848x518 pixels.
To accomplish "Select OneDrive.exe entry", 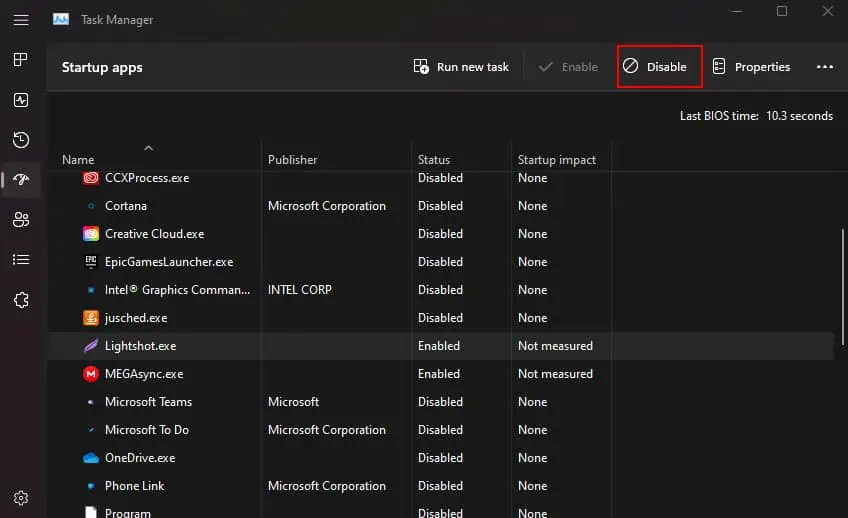I will 441,458.
